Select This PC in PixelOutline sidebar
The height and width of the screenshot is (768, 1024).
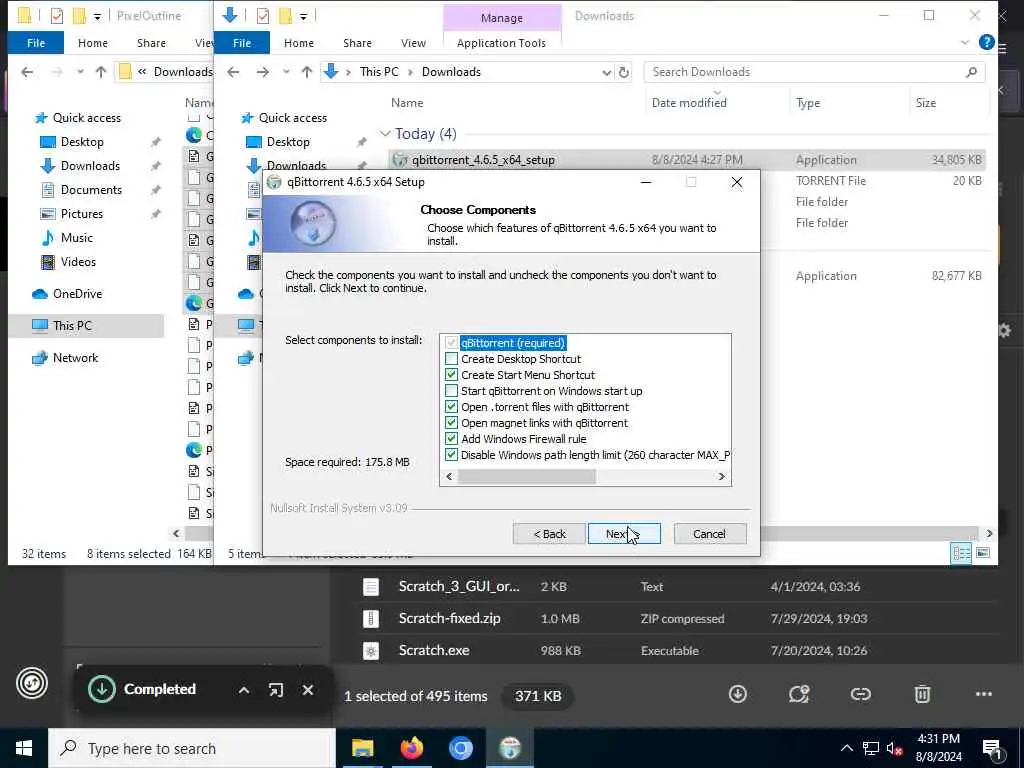[72, 325]
